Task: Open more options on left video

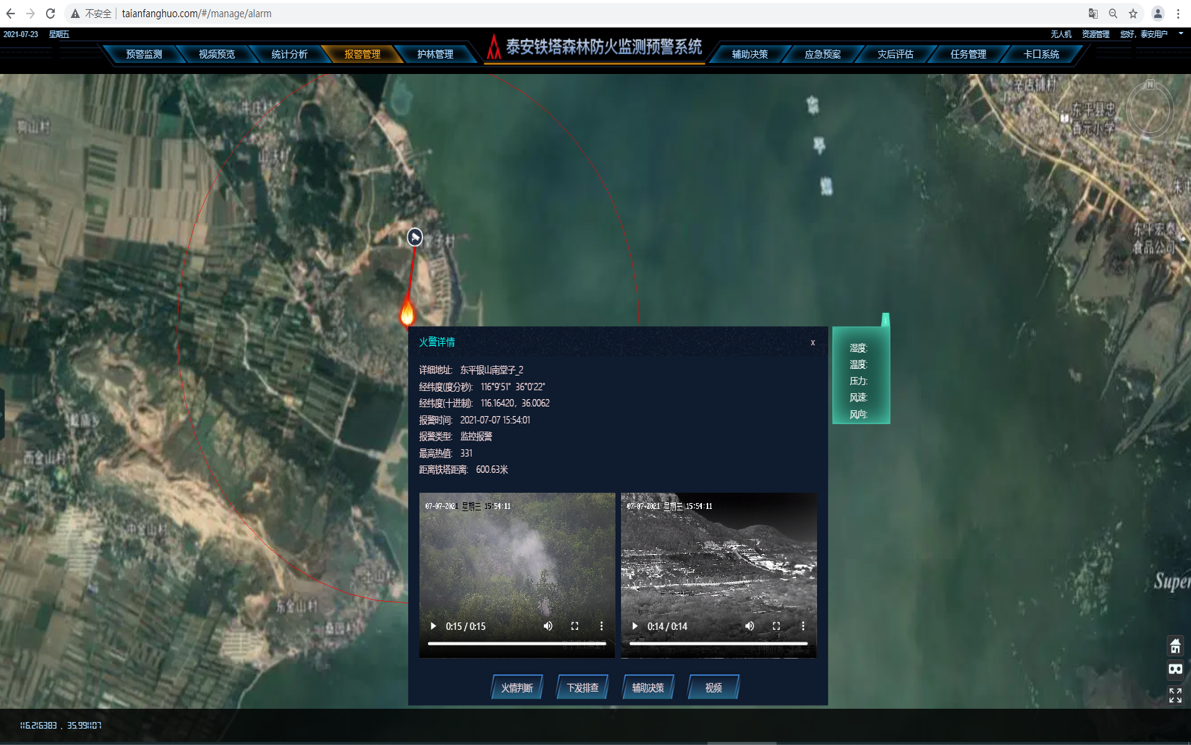Action: pyautogui.click(x=601, y=627)
